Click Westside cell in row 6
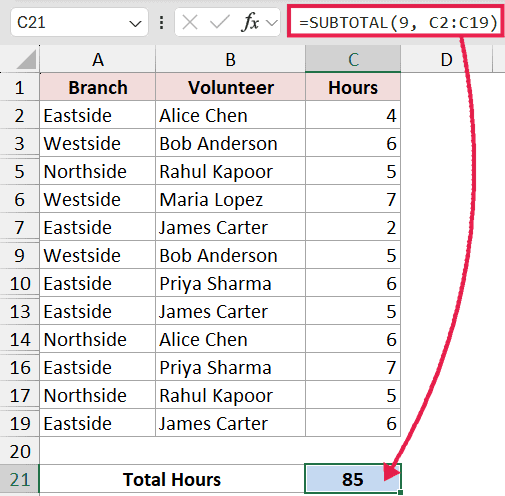Image resolution: width=505 pixels, height=496 pixels. point(98,200)
